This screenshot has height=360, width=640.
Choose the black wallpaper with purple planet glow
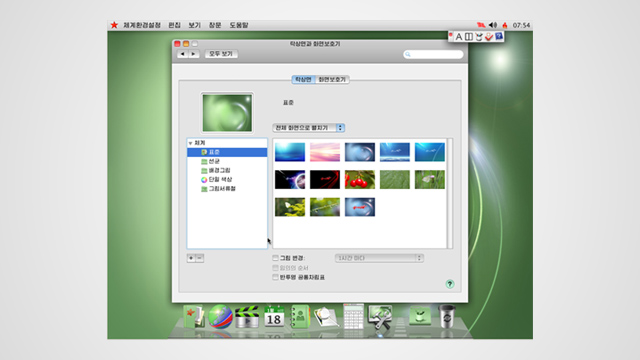point(290,180)
